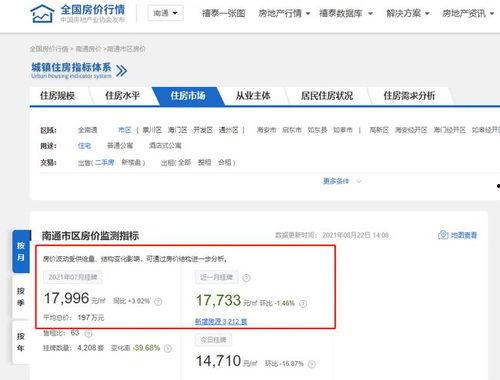
Task: Click the 17,733 price value
Action: coord(218,300)
